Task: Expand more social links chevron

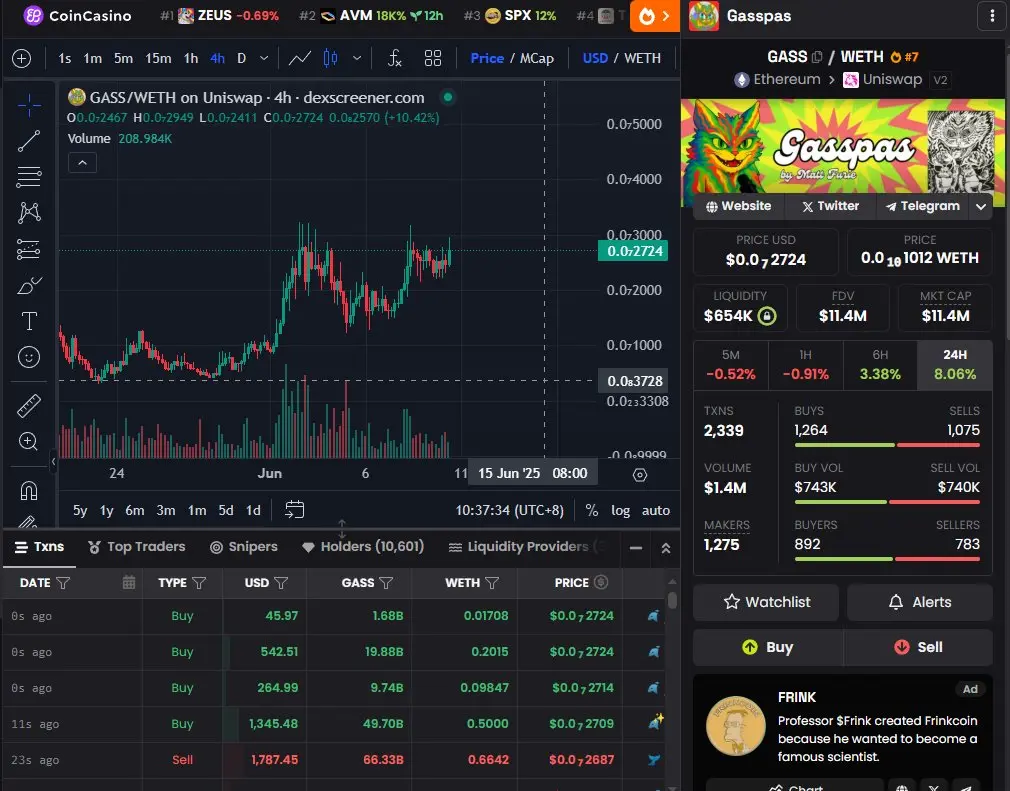Action: point(980,207)
